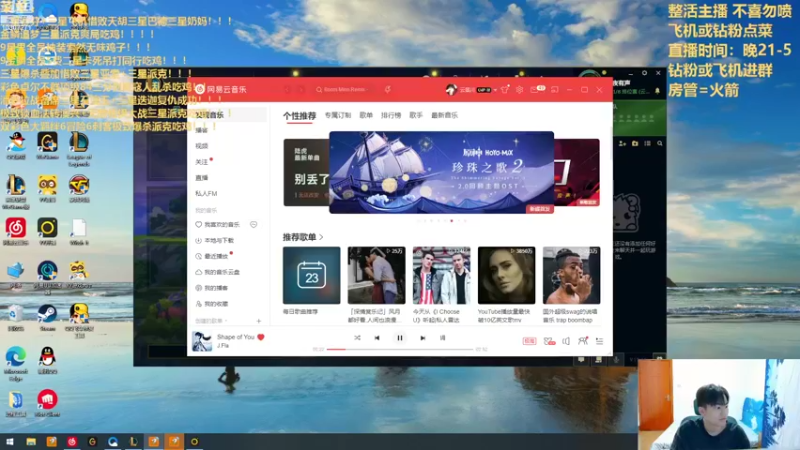The height and width of the screenshot is (450, 800).
Task: Open QQ penguin desktop shortcut
Action: pyautogui.click(x=47, y=360)
